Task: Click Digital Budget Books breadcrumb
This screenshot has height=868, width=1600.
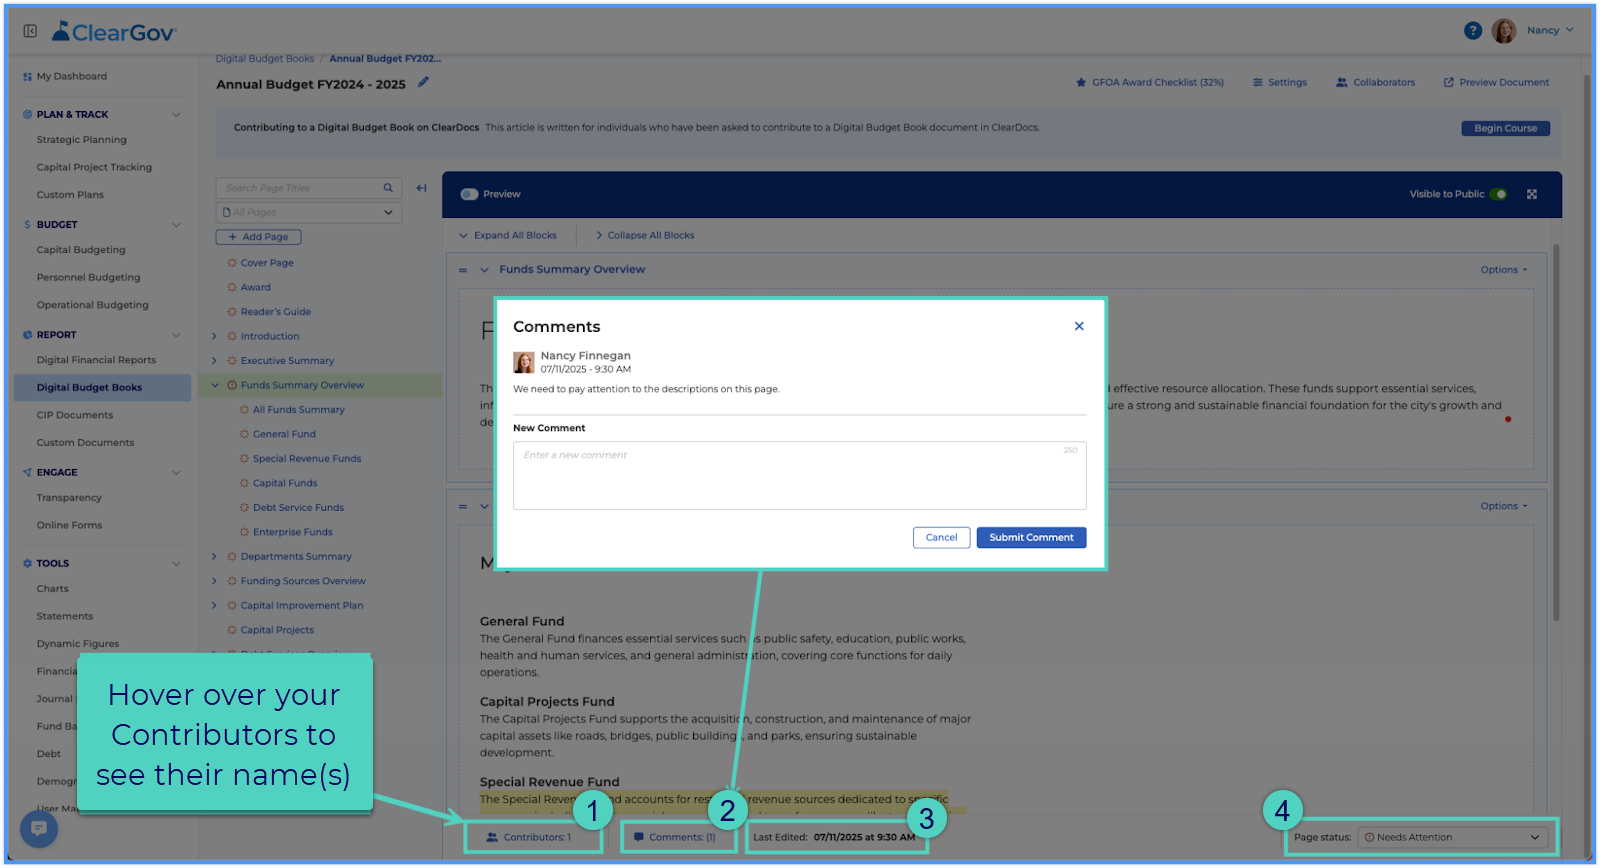Action: [265, 59]
